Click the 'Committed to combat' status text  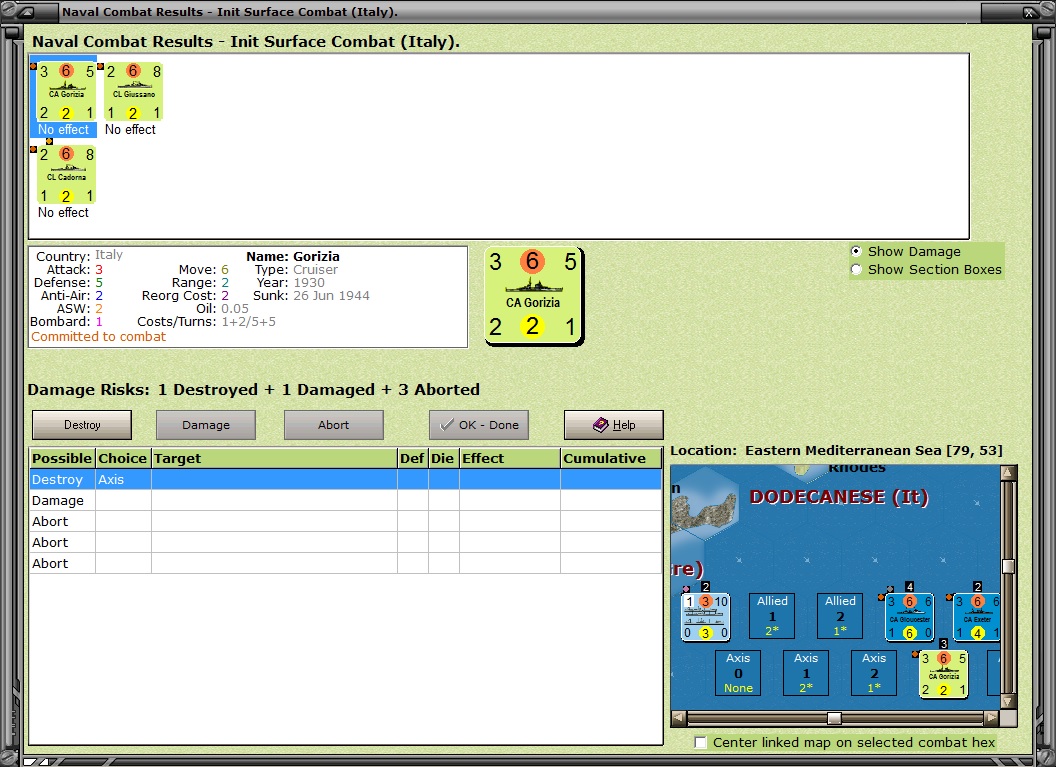click(98, 337)
